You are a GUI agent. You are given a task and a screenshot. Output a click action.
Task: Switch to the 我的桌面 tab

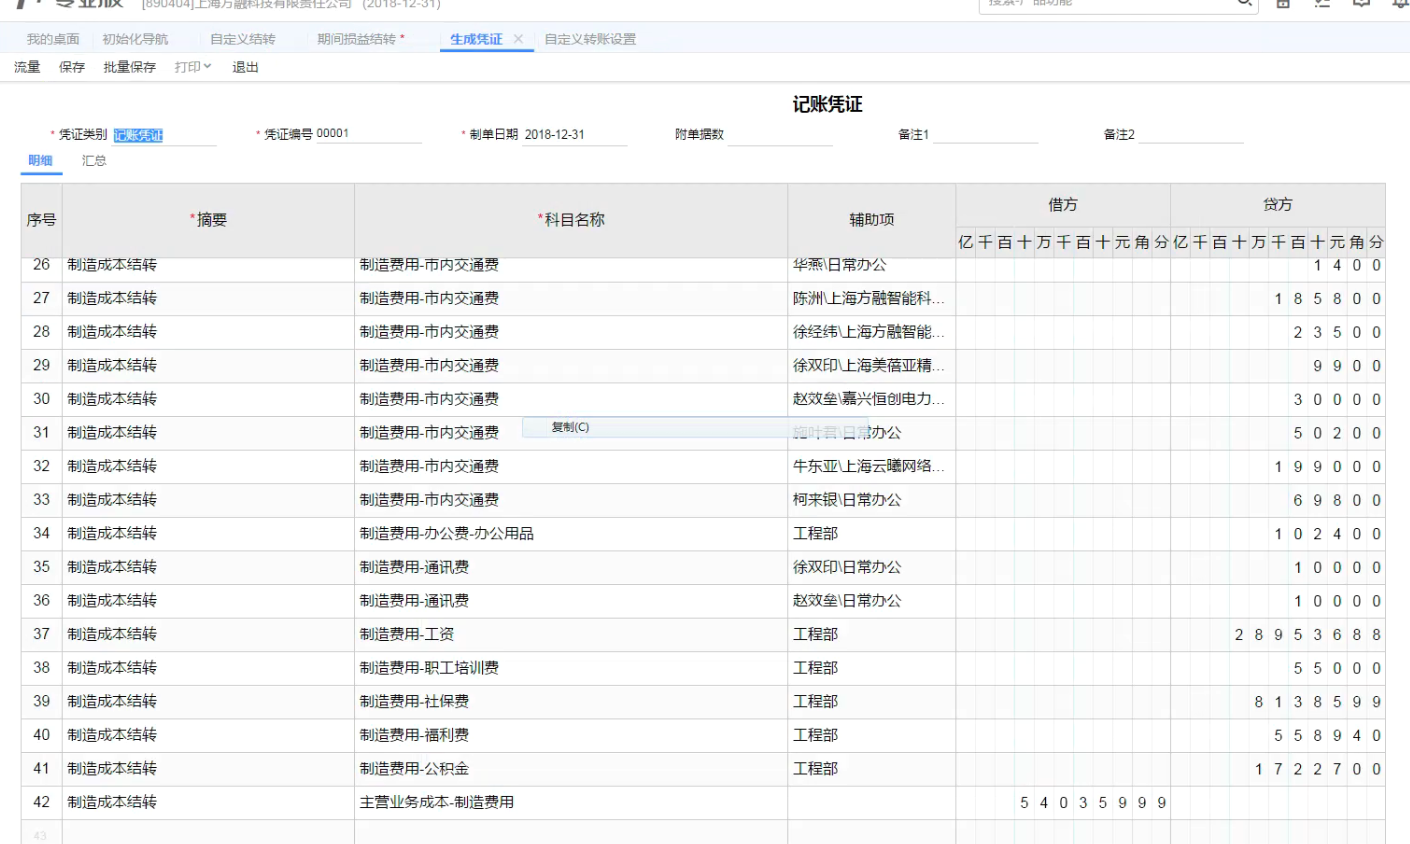(52, 39)
